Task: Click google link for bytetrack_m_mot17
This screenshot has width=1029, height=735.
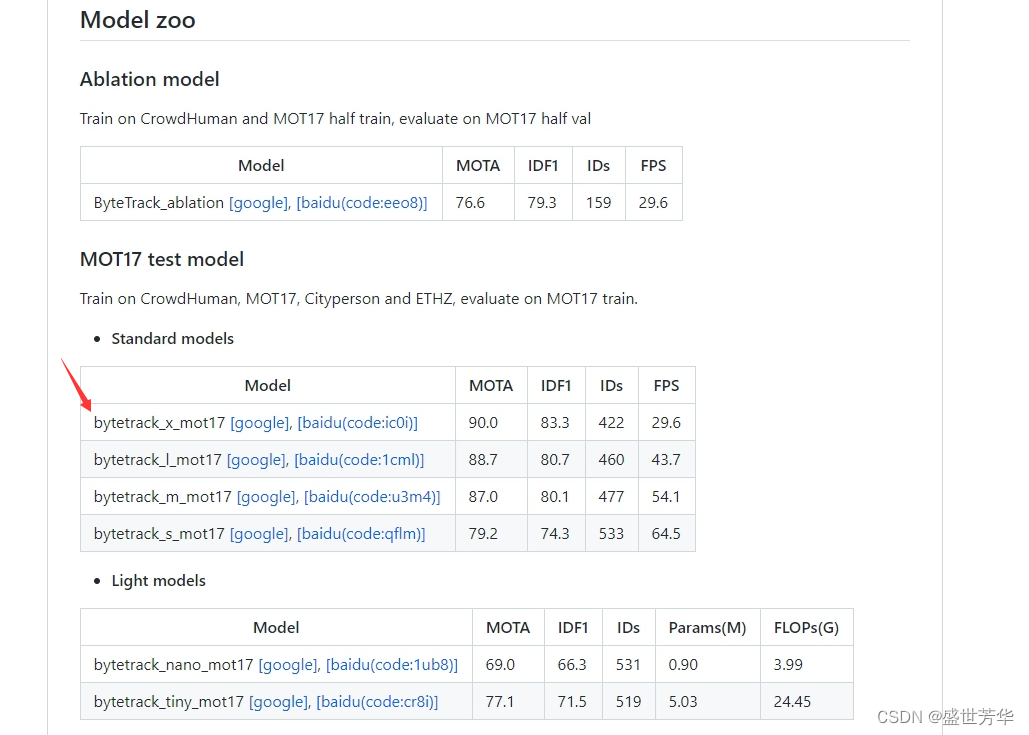Action: coord(266,497)
